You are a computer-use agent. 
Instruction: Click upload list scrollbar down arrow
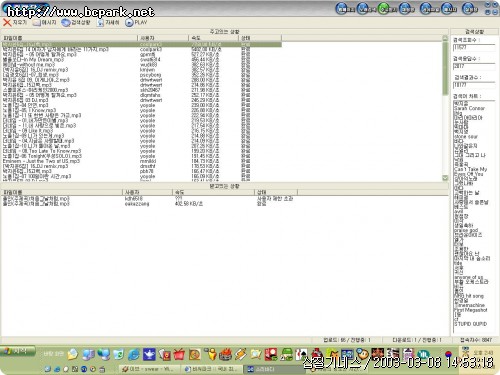(x=445, y=178)
